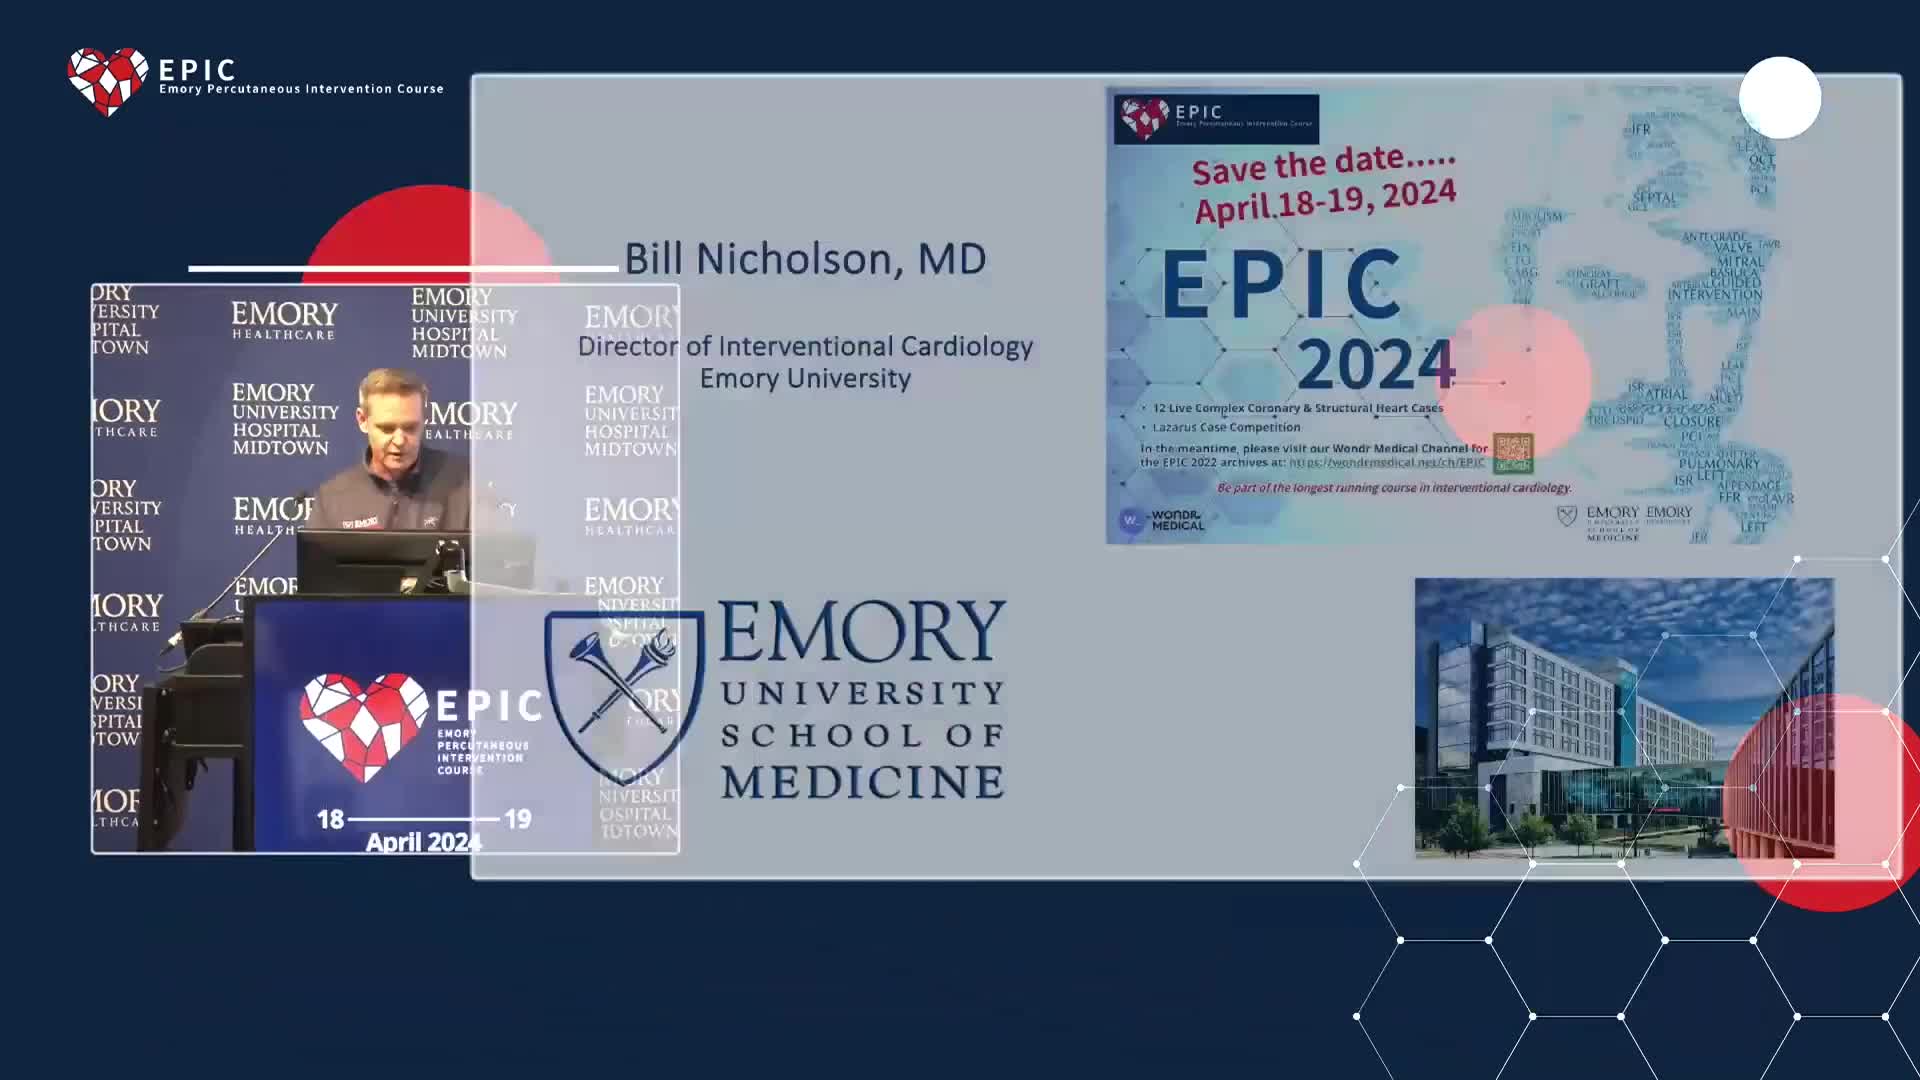Image resolution: width=1920 pixels, height=1080 pixels.
Task: Click small Emory shield at flyer bottom
Action: 1567,515
